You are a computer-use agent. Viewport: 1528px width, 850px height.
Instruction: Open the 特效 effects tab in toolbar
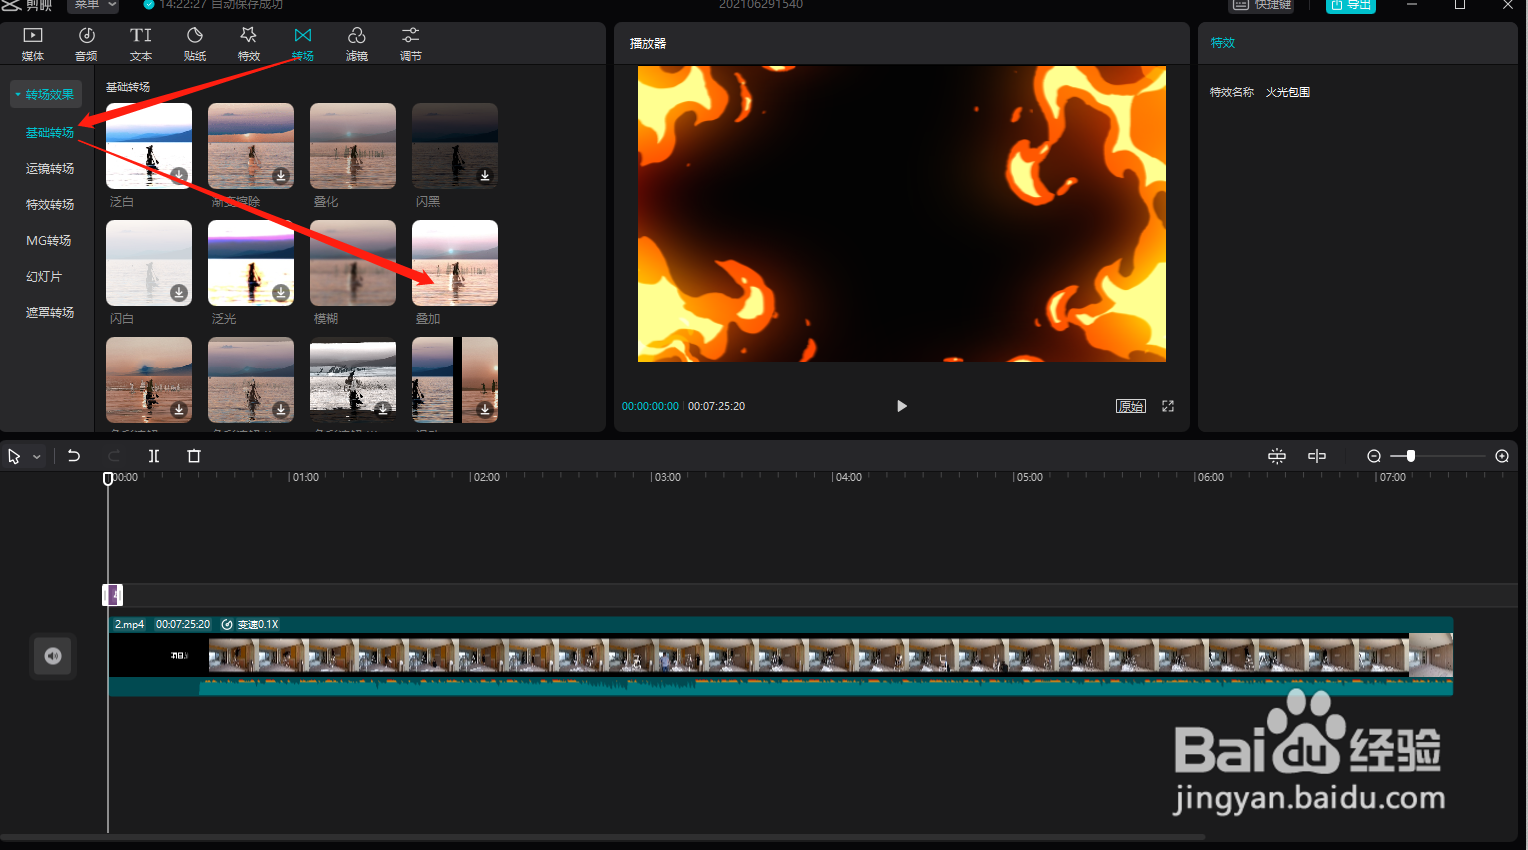[249, 44]
